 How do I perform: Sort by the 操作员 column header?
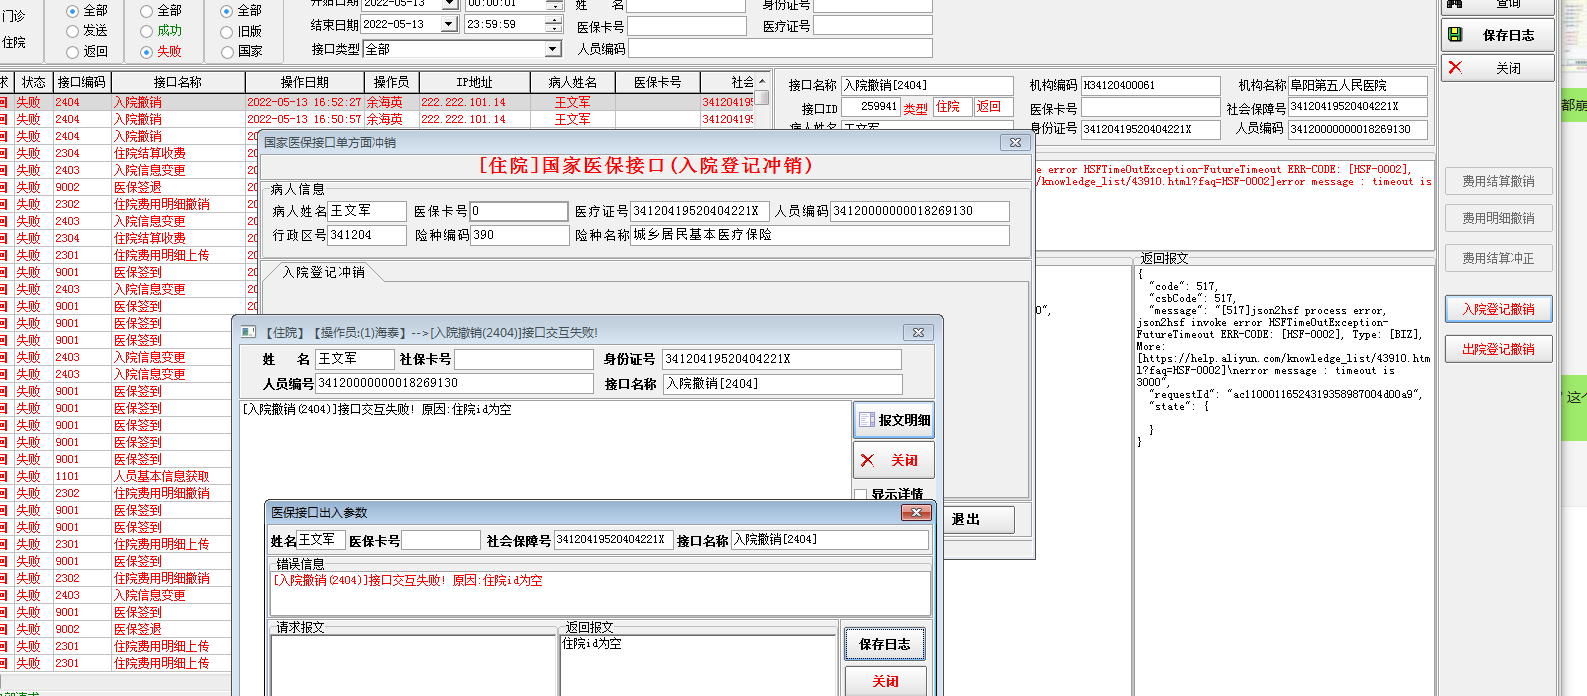pos(391,82)
